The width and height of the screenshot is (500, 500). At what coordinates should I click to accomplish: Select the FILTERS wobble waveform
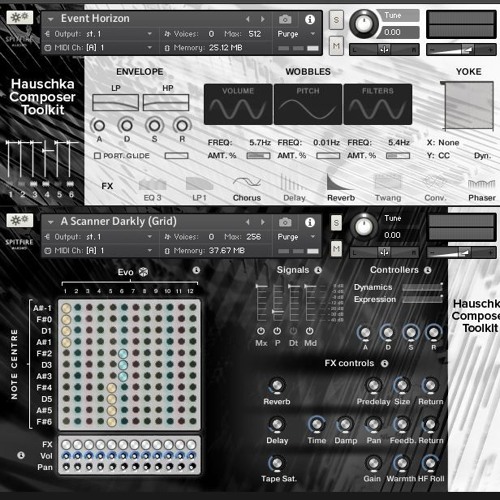[378, 104]
